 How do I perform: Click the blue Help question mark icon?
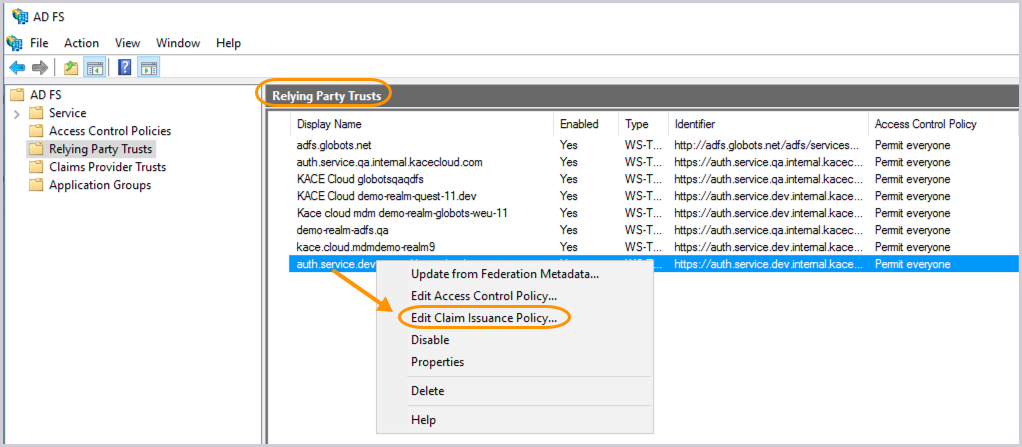pyautogui.click(x=125, y=68)
